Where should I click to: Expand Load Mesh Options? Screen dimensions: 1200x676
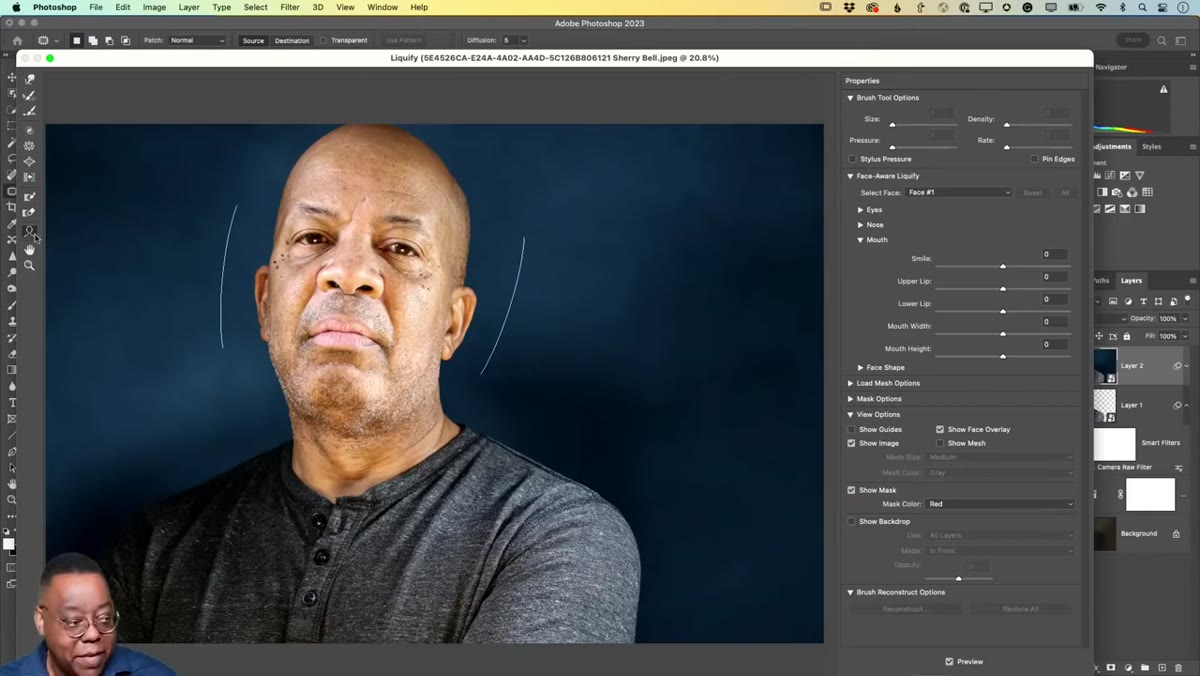(851, 383)
